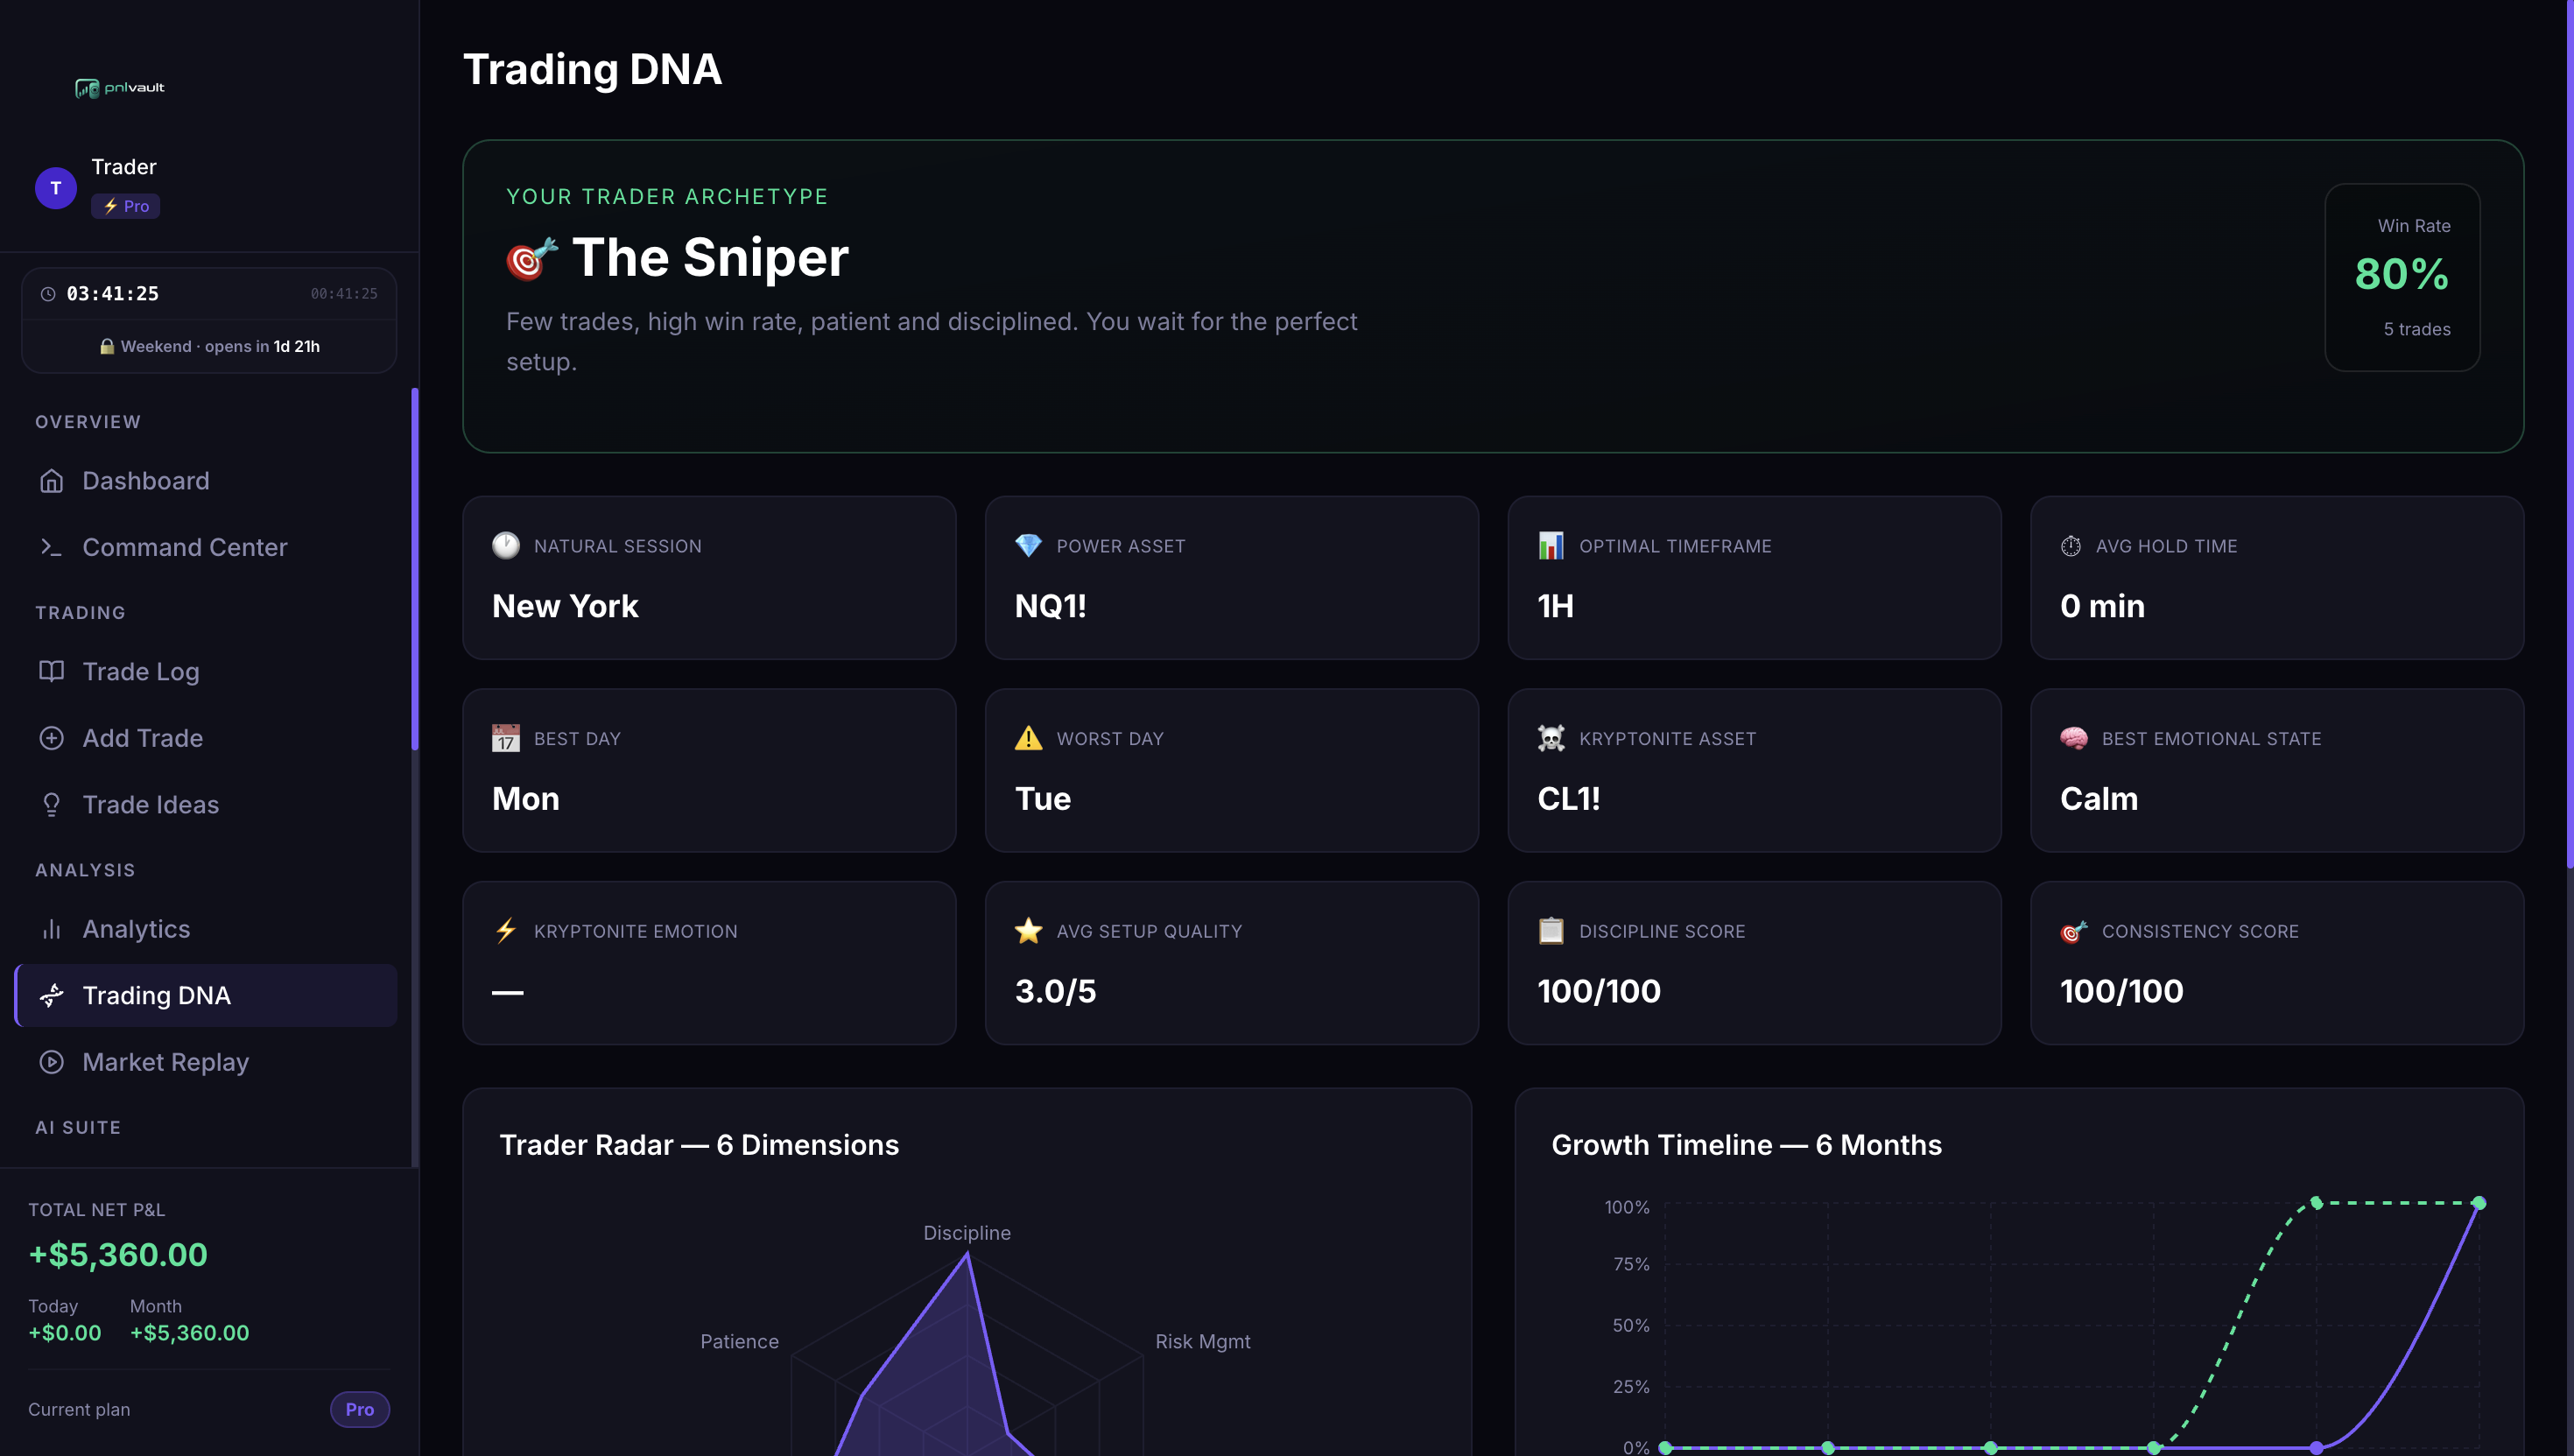This screenshot has width=2574, height=1456.
Task: Select Trading DNA menu item
Action: [x=206, y=995]
